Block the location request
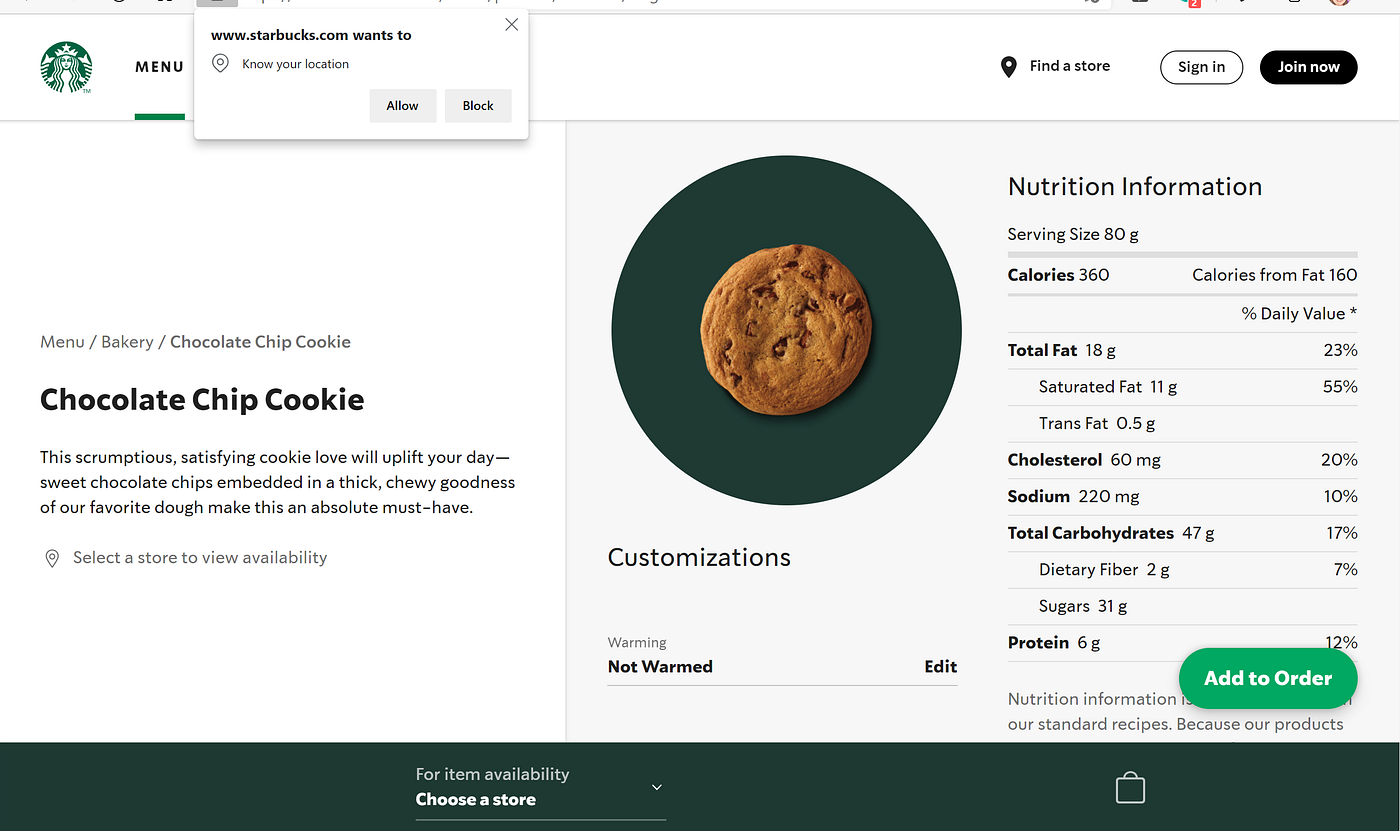Viewport: 1400px width, 831px height. (478, 106)
